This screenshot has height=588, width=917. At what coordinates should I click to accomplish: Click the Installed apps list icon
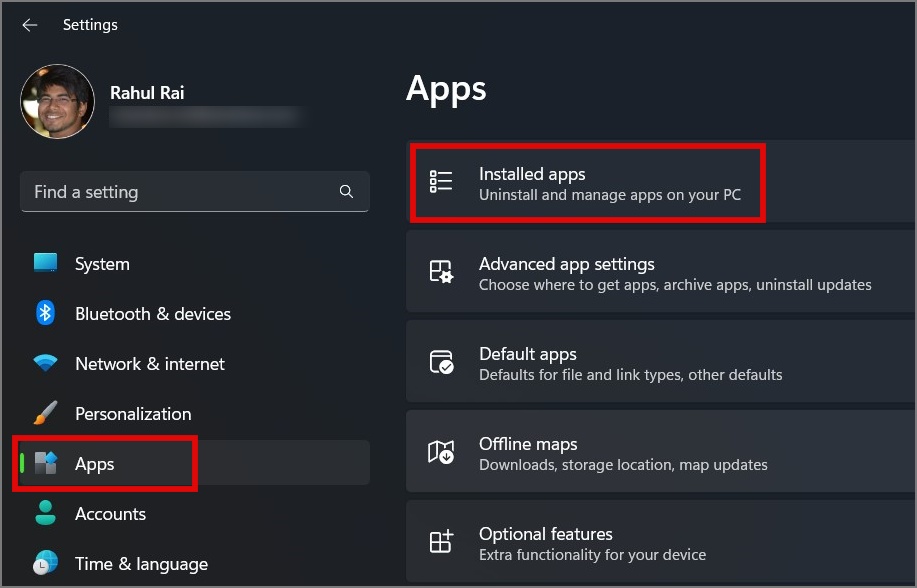[x=441, y=182]
